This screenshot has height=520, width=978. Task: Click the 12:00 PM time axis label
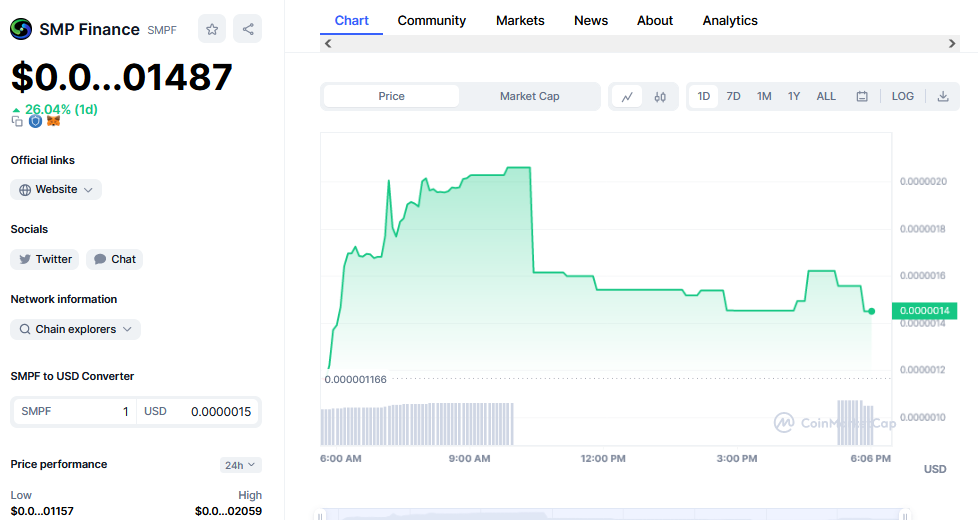click(x=603, y=458)
